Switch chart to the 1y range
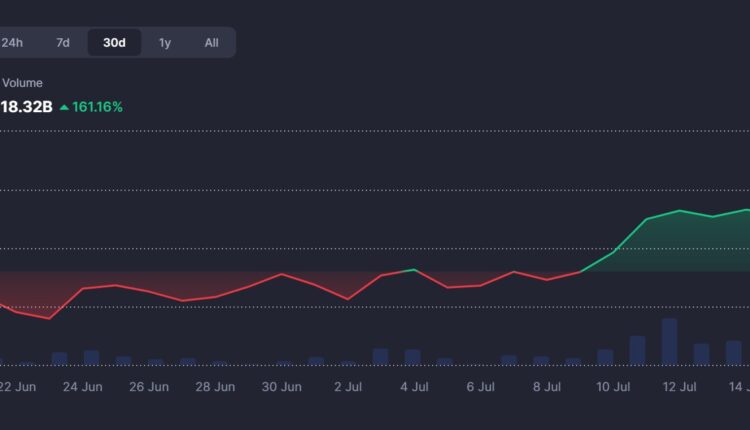This screenshot has height=430, width=750. (165, 43)
